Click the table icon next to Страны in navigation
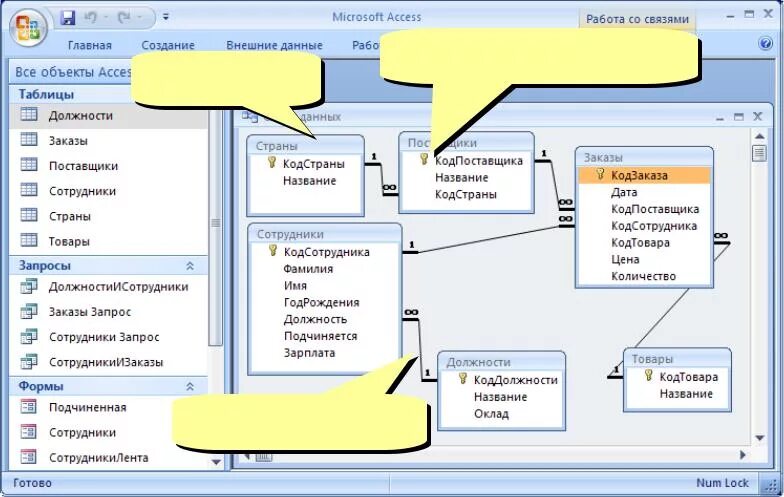This screenshot has width=784, height=497. (x=28, y=215)
